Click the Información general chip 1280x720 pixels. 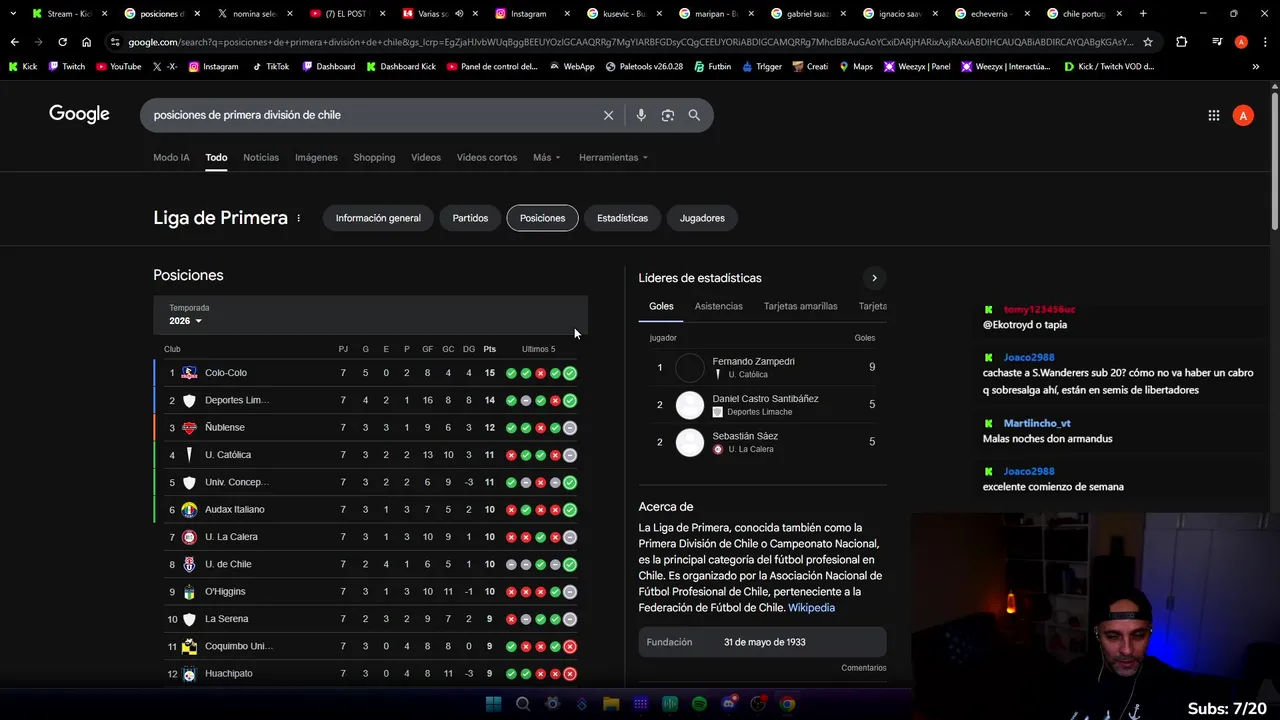pyautogui.click(x=378, y=218)
